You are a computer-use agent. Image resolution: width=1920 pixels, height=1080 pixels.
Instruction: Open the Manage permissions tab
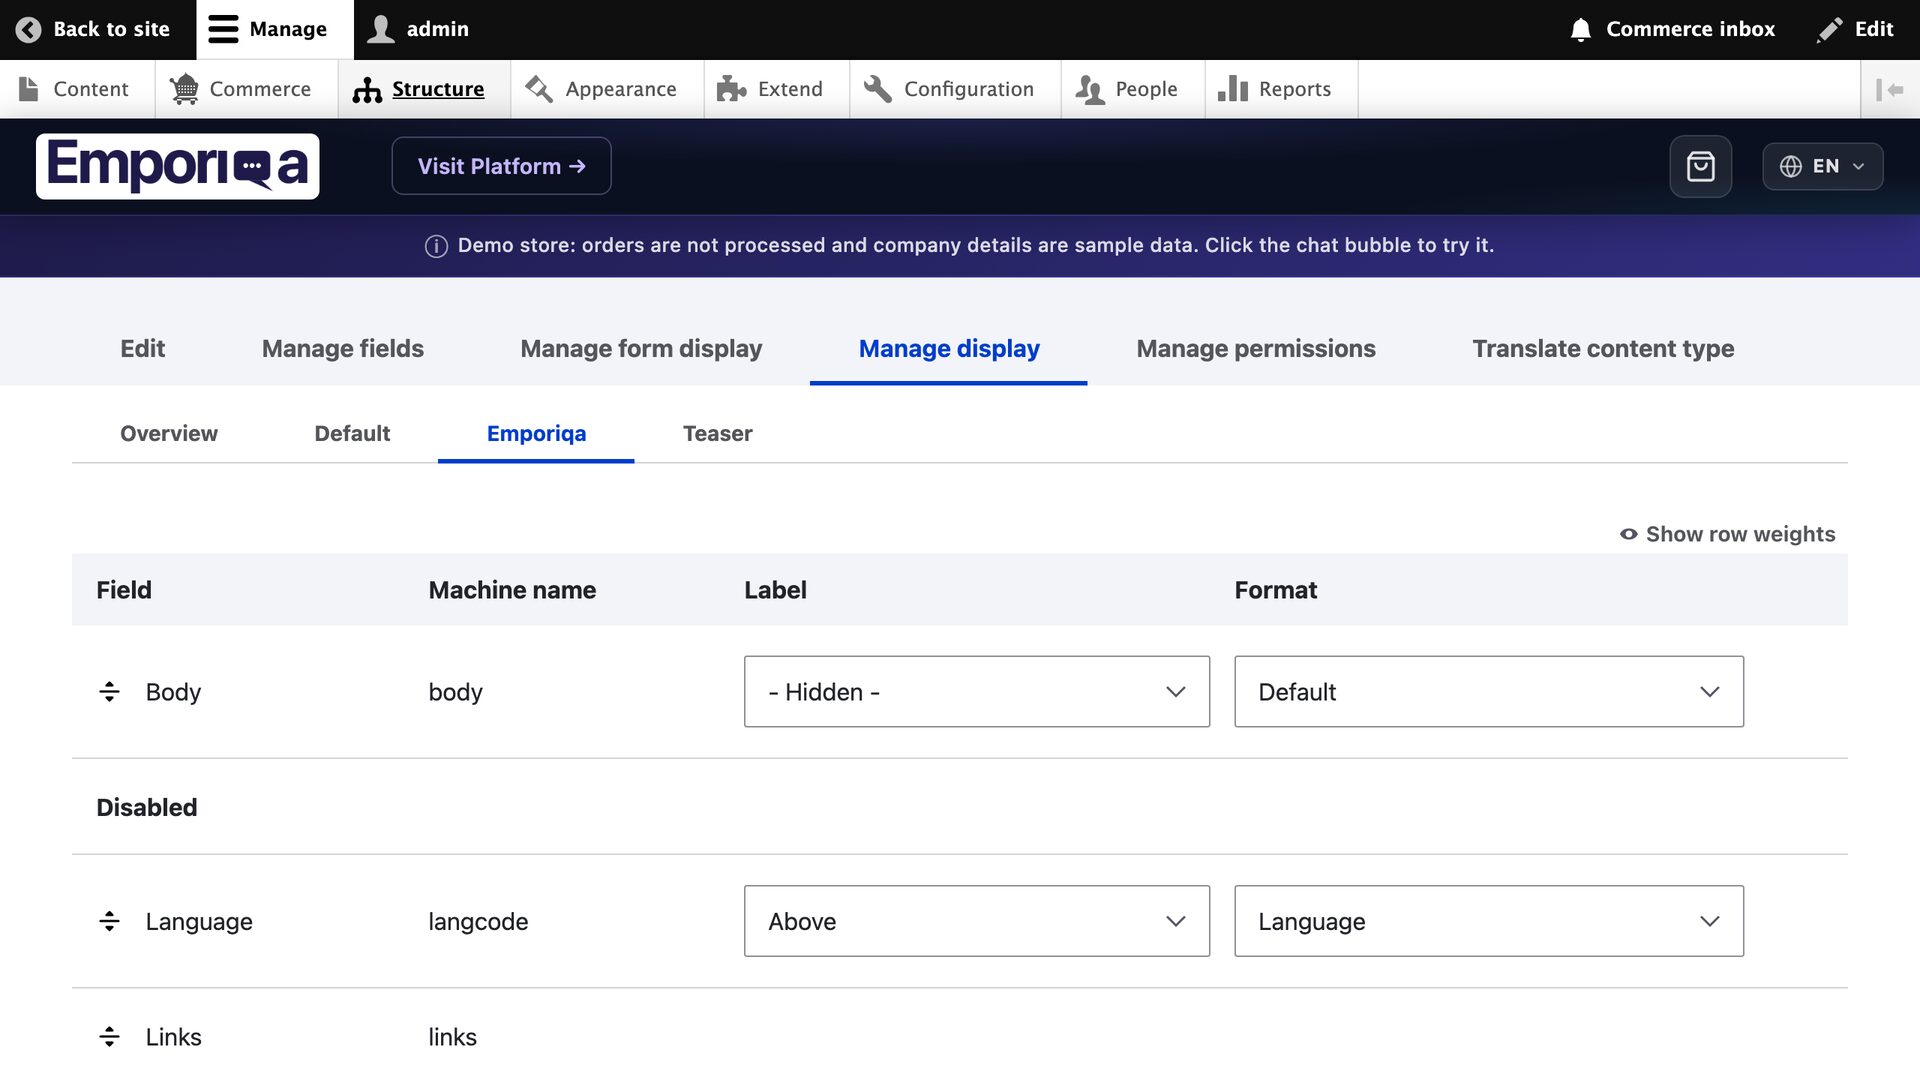point(1256,348)
